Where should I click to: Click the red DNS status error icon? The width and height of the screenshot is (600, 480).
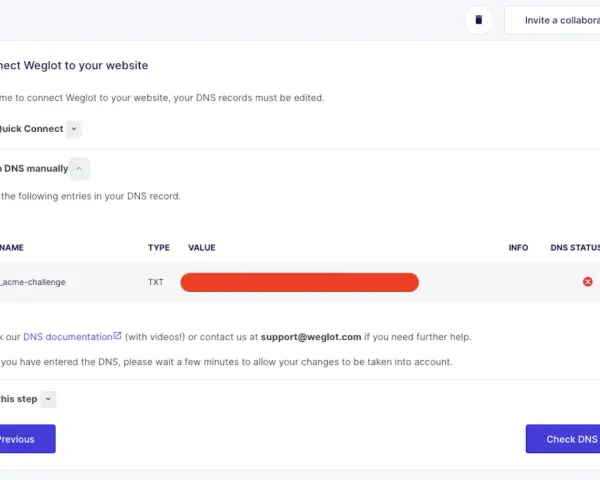[x=588, y=282]
